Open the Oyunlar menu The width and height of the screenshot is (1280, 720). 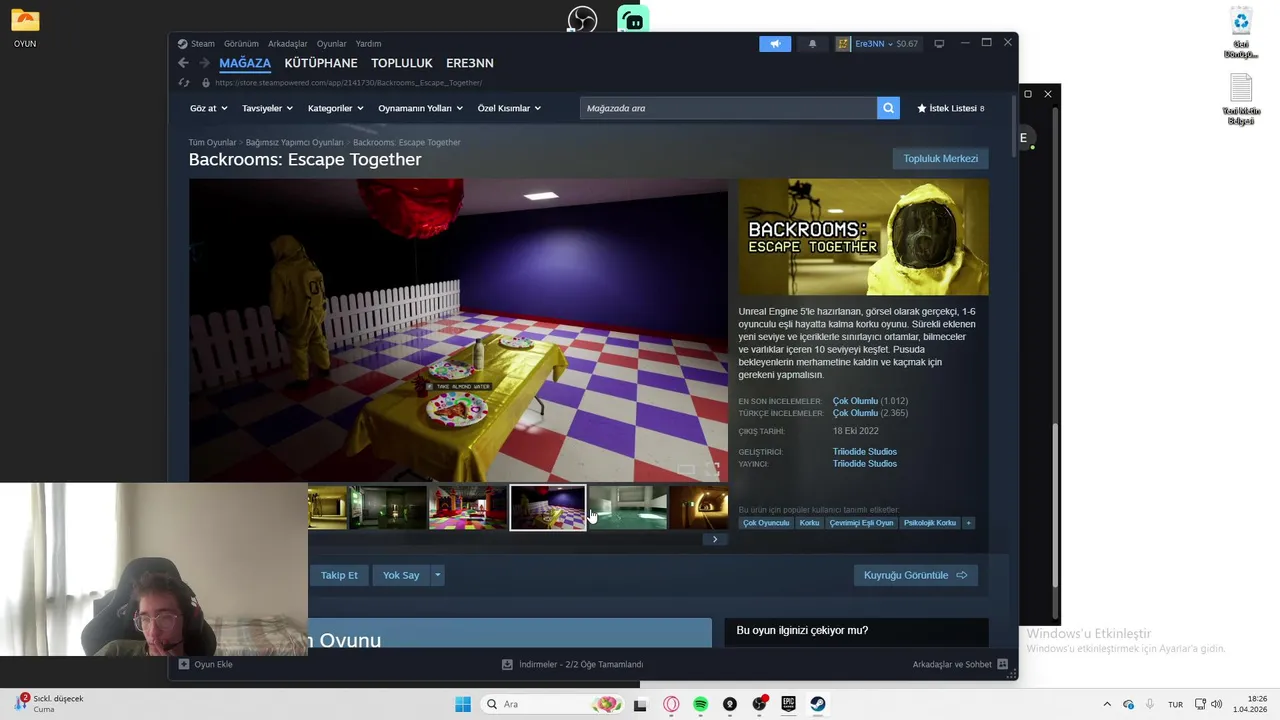click(331, 44)
